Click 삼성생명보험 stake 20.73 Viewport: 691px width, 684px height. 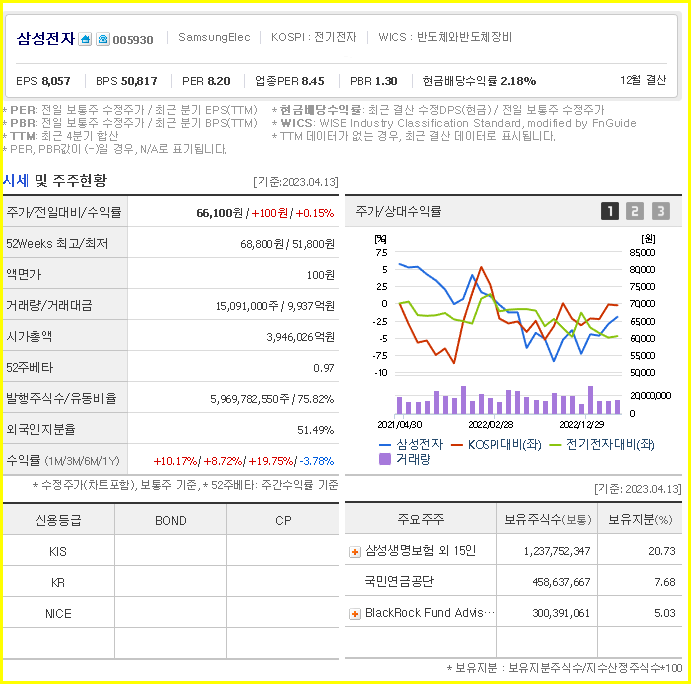point(662,551)
